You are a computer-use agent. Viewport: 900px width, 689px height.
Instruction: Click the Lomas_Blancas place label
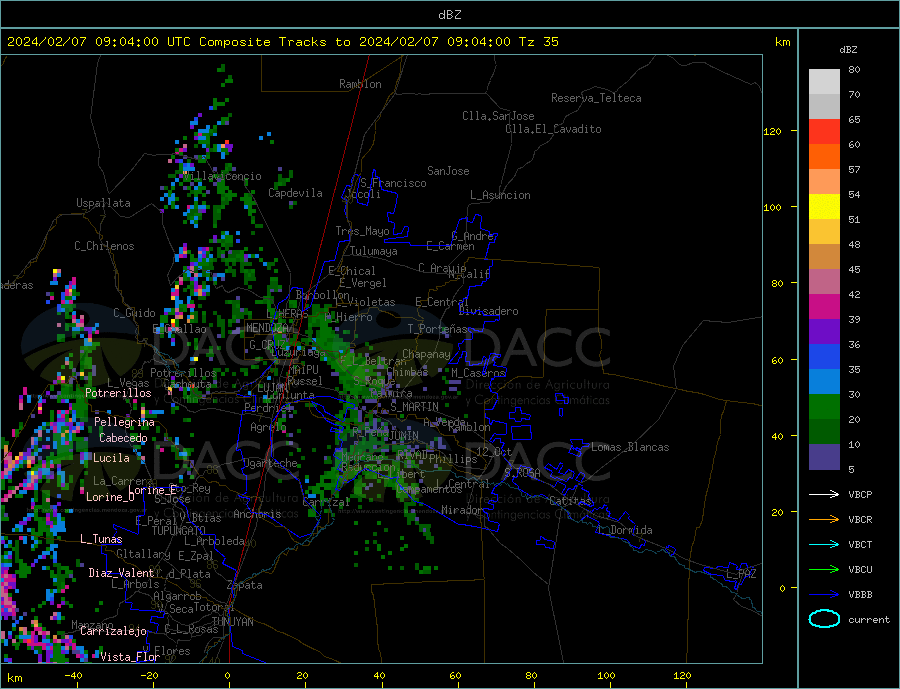pos(630,447)
